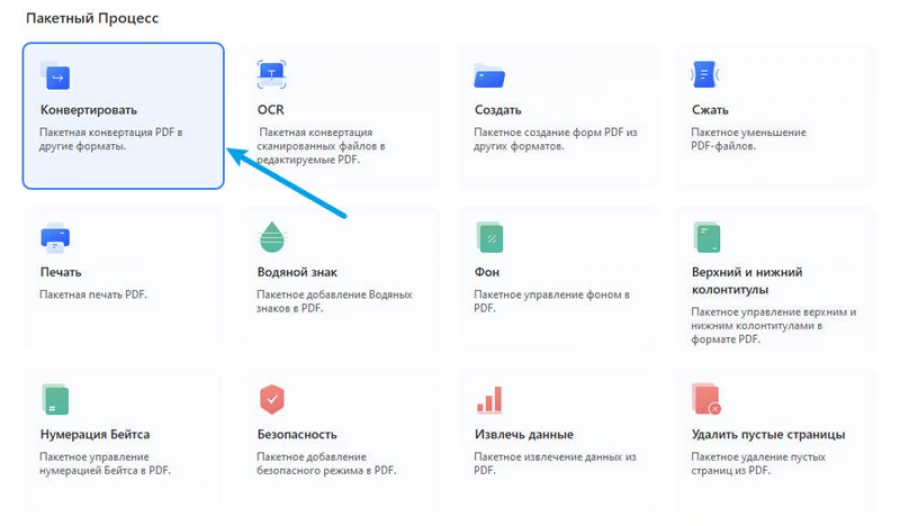Click the Создать folder icon

tap(489, 75)
